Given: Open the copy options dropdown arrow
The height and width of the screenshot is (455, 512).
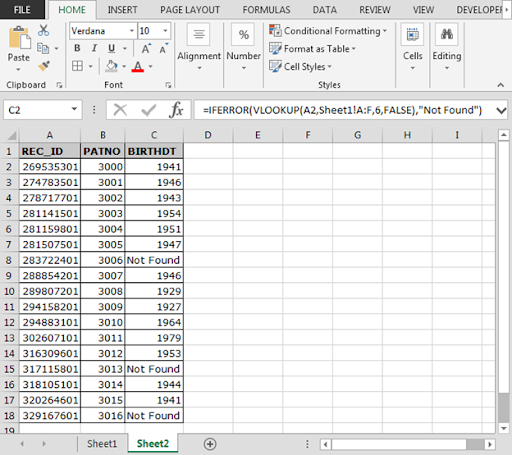Looking at the screenshot, I should [56, 49].
